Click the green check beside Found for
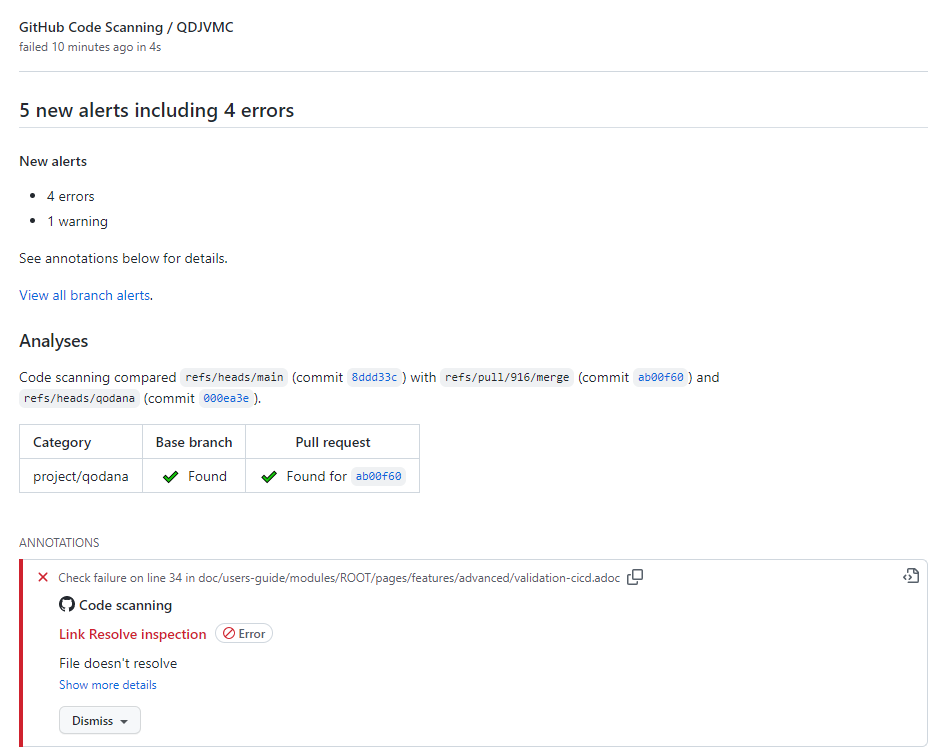 coord(269,476)
